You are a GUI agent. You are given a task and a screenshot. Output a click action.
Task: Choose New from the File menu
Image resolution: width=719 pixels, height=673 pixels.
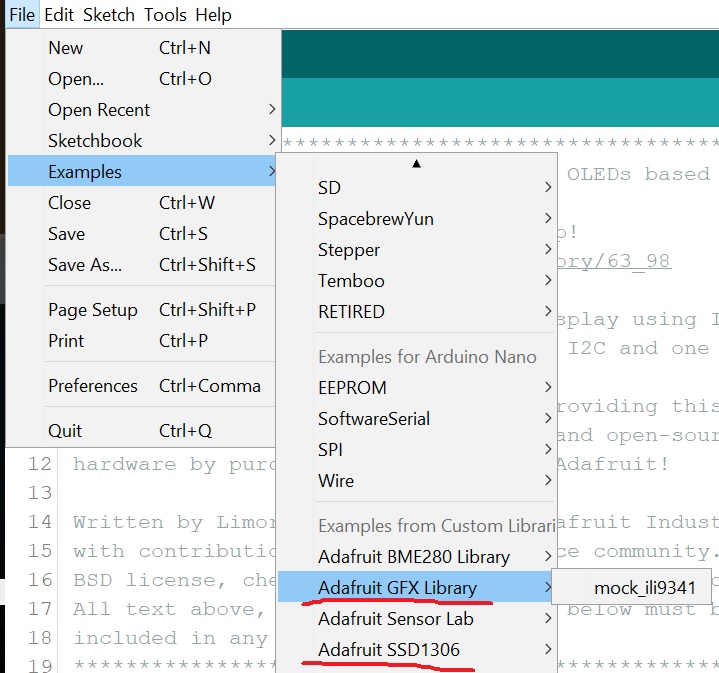pos(66,48)
